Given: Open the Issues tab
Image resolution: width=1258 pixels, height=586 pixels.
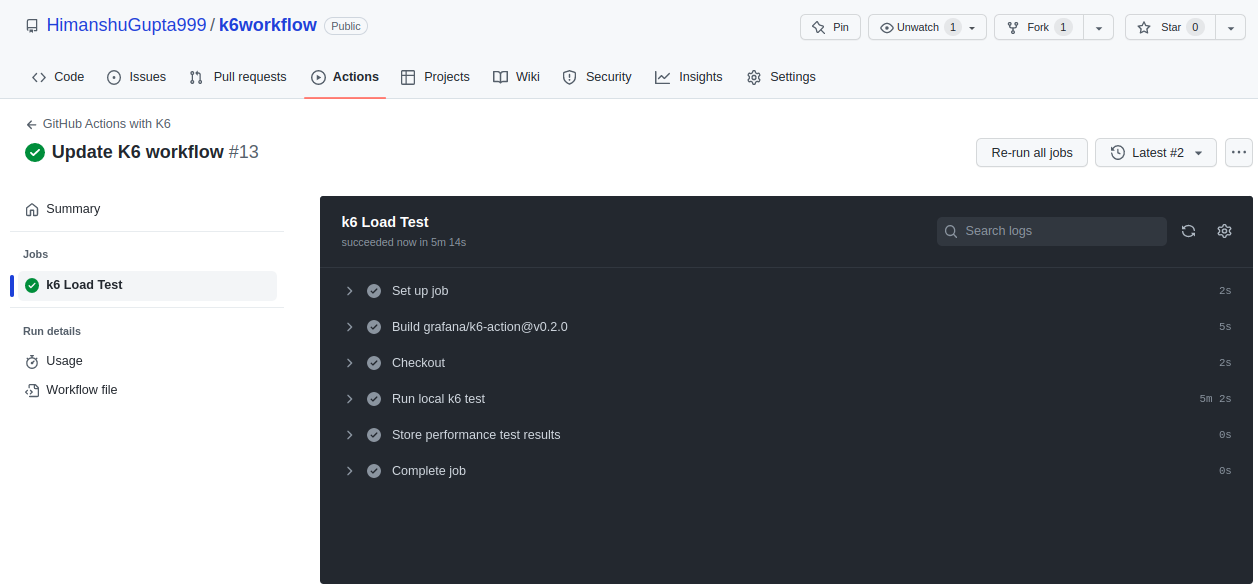Looking at the screenshot, I should 137,77.
